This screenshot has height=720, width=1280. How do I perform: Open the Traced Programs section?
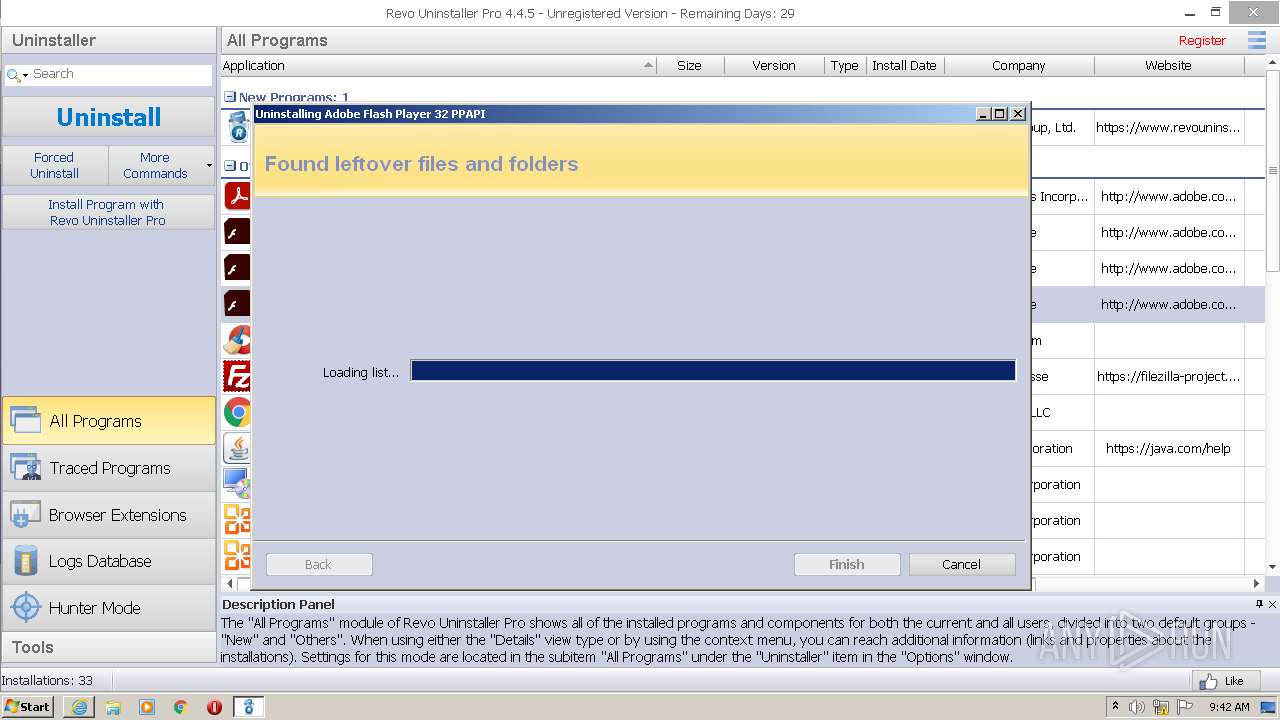tap(108, 468)
